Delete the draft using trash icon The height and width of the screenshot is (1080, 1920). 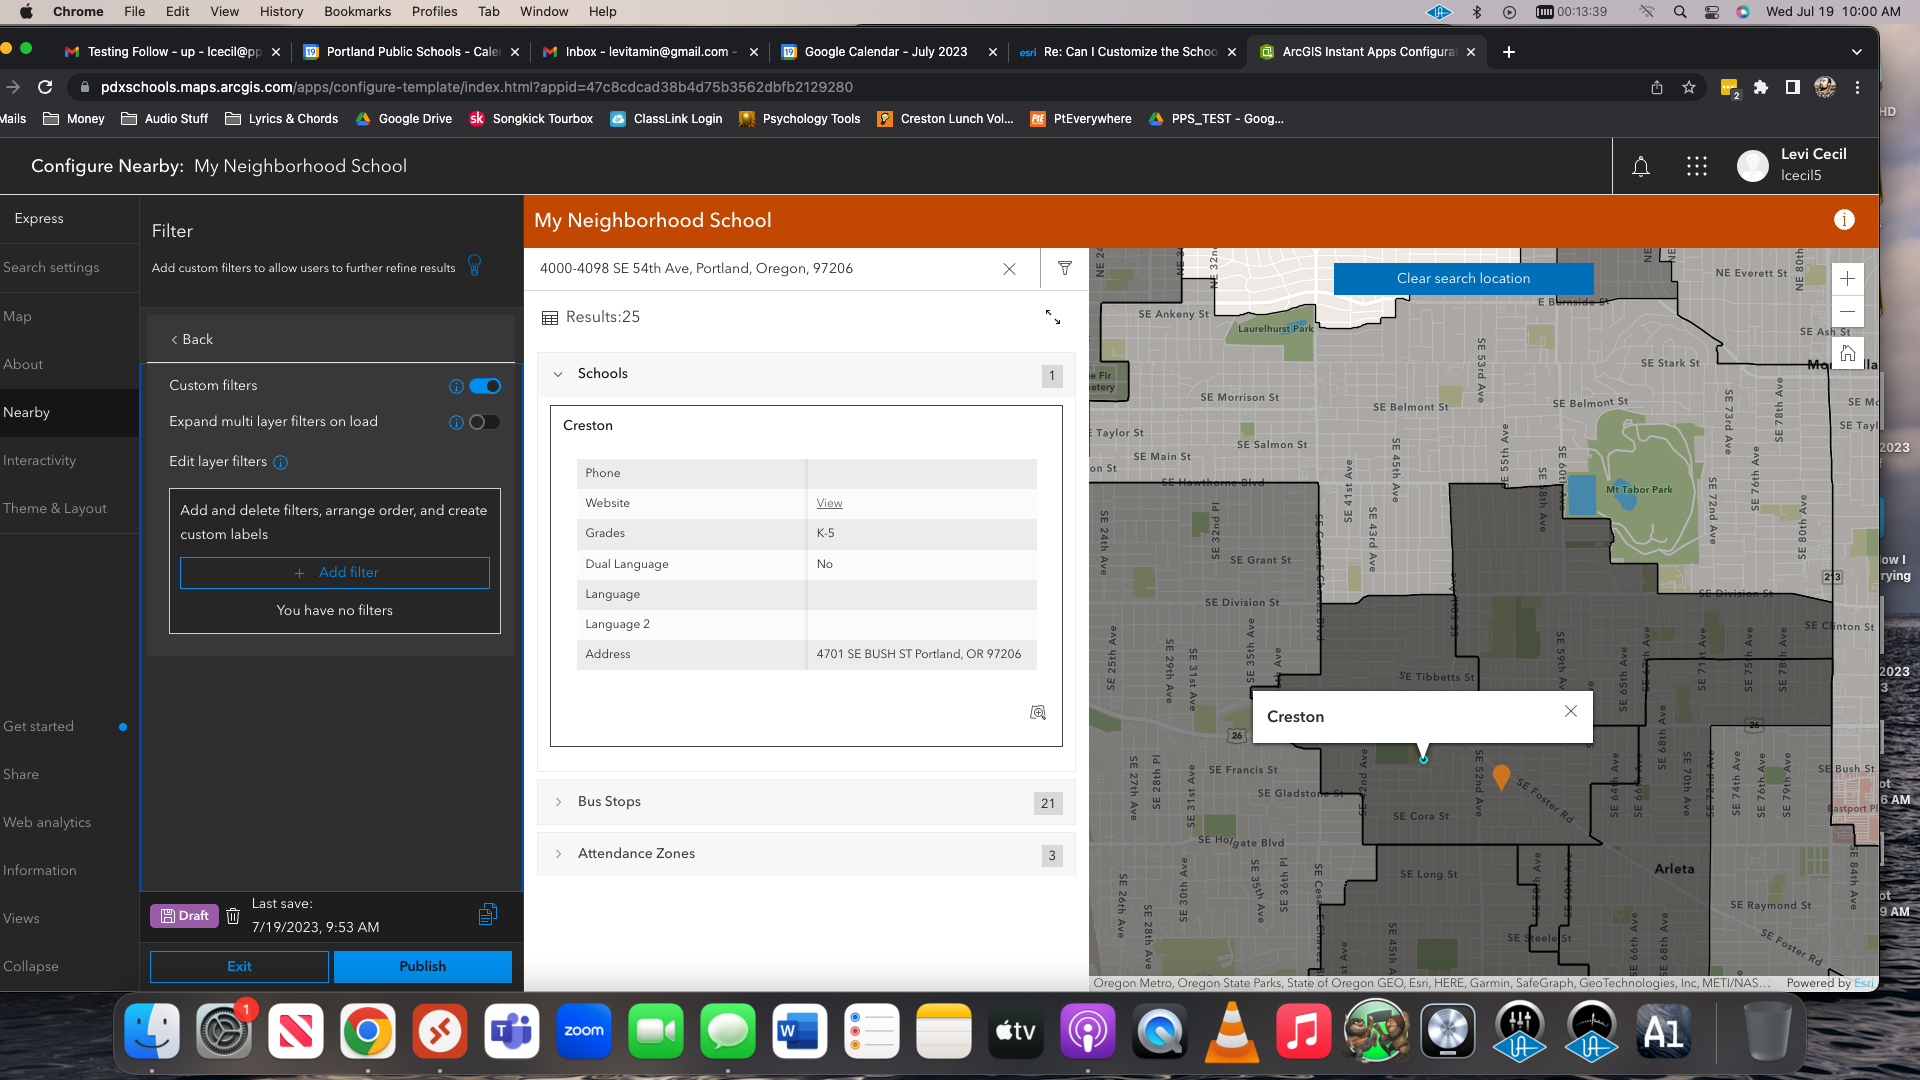(x=233, y=915)
